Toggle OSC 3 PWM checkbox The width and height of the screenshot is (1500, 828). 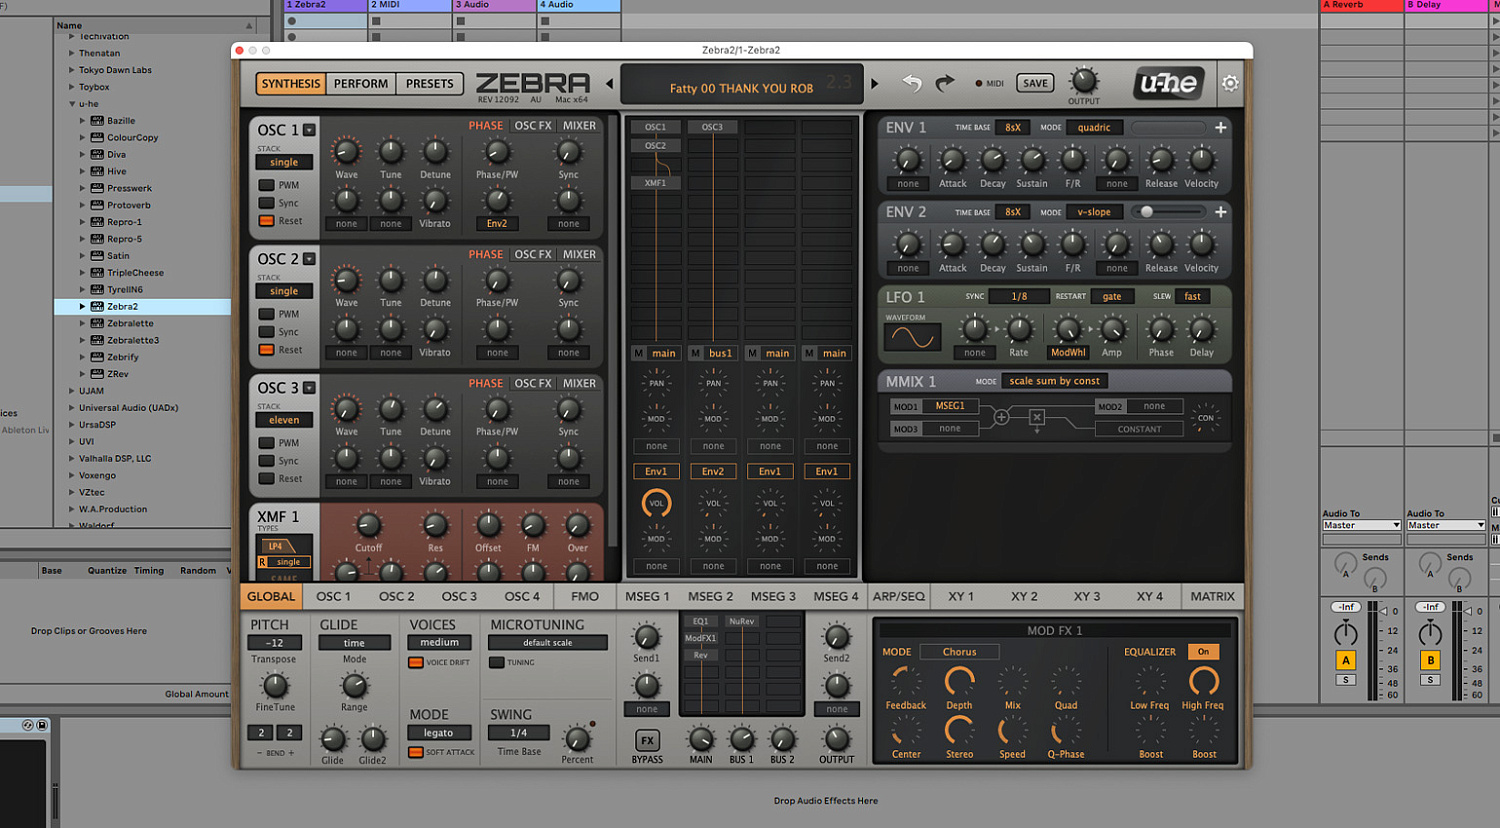(267, 443)
